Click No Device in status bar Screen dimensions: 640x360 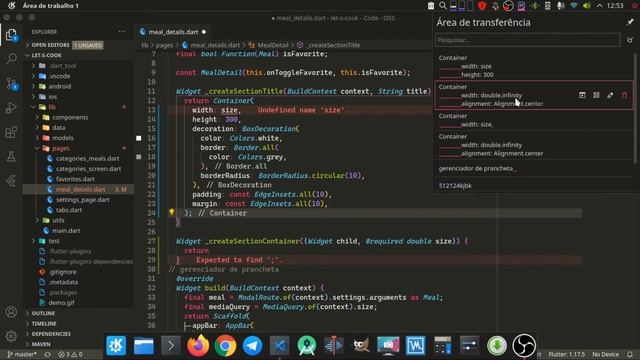coord(605,354)
